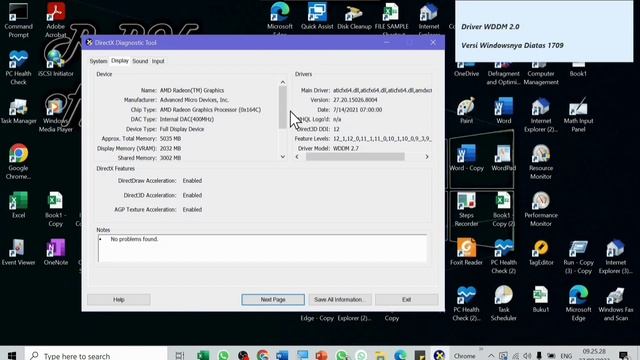Open the Action Center notifications icon
640x360 pixels.
623,356
